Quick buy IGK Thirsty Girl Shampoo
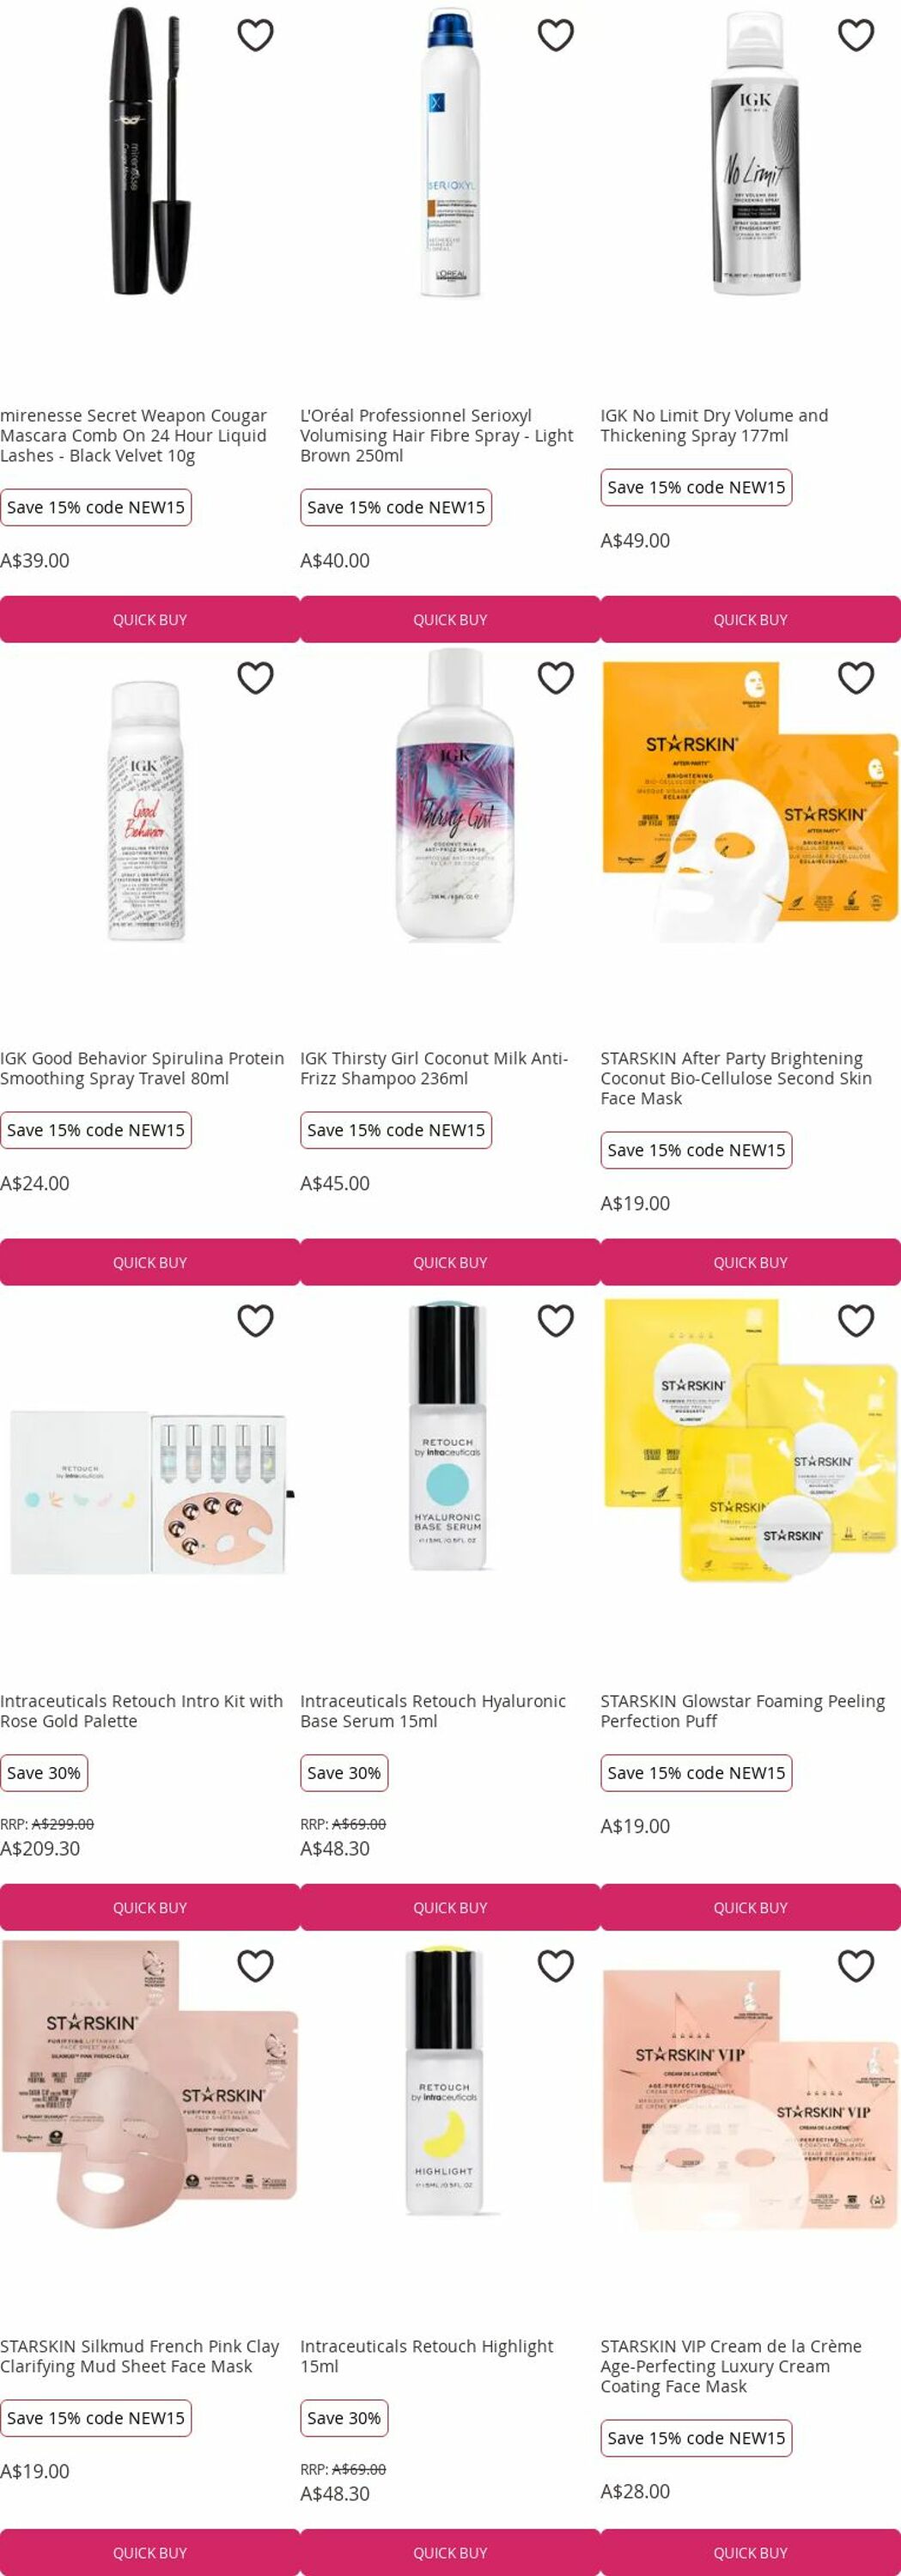 click(x=450, y=1263)
